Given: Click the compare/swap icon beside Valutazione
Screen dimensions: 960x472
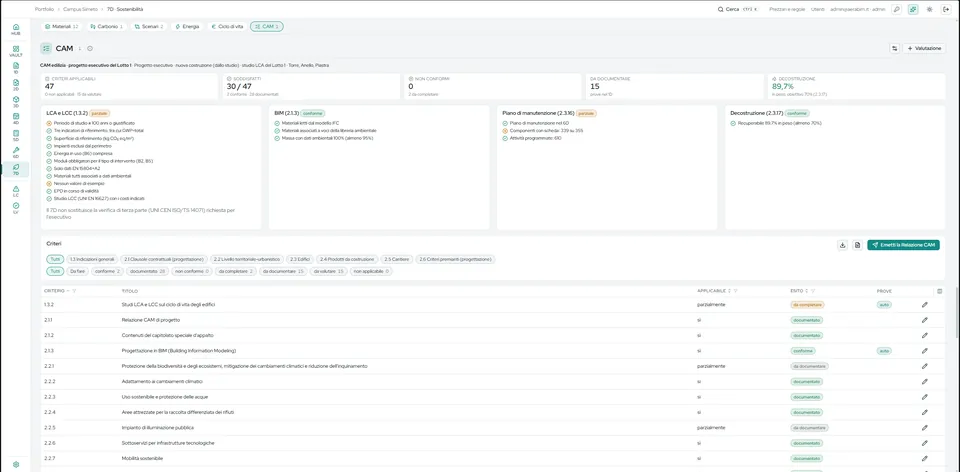Looking at the screenshot, I should pos(894,48).
